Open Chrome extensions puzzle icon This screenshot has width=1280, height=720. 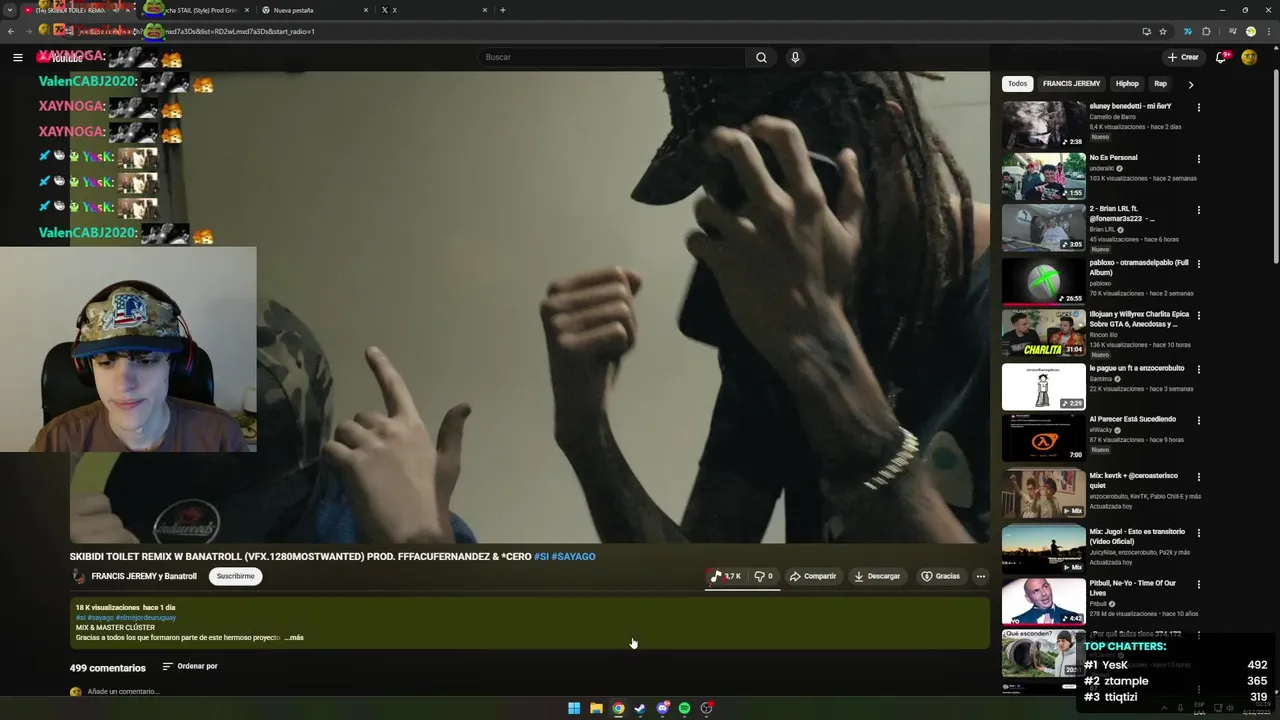click(x=1206, y=31)
